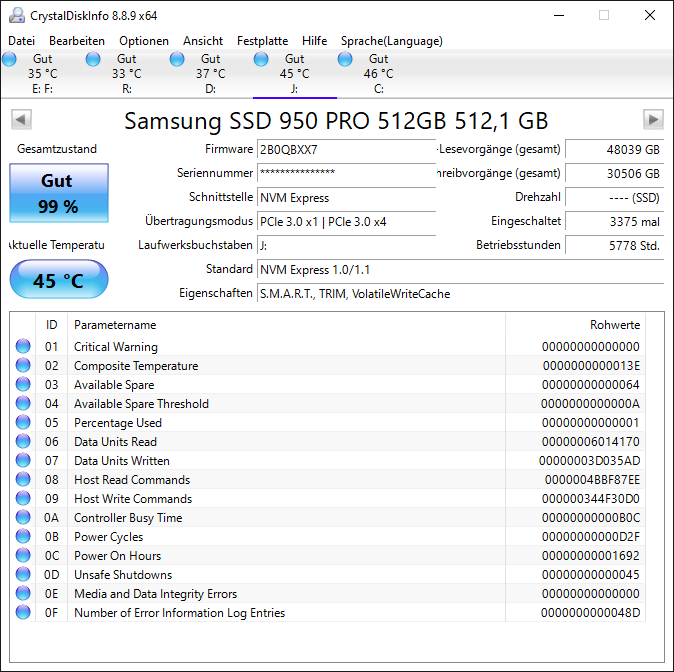Click raw value 0000000000048D
Image resolution: width=674 pixels, height=672 pixels.
(x=590, y=613)
